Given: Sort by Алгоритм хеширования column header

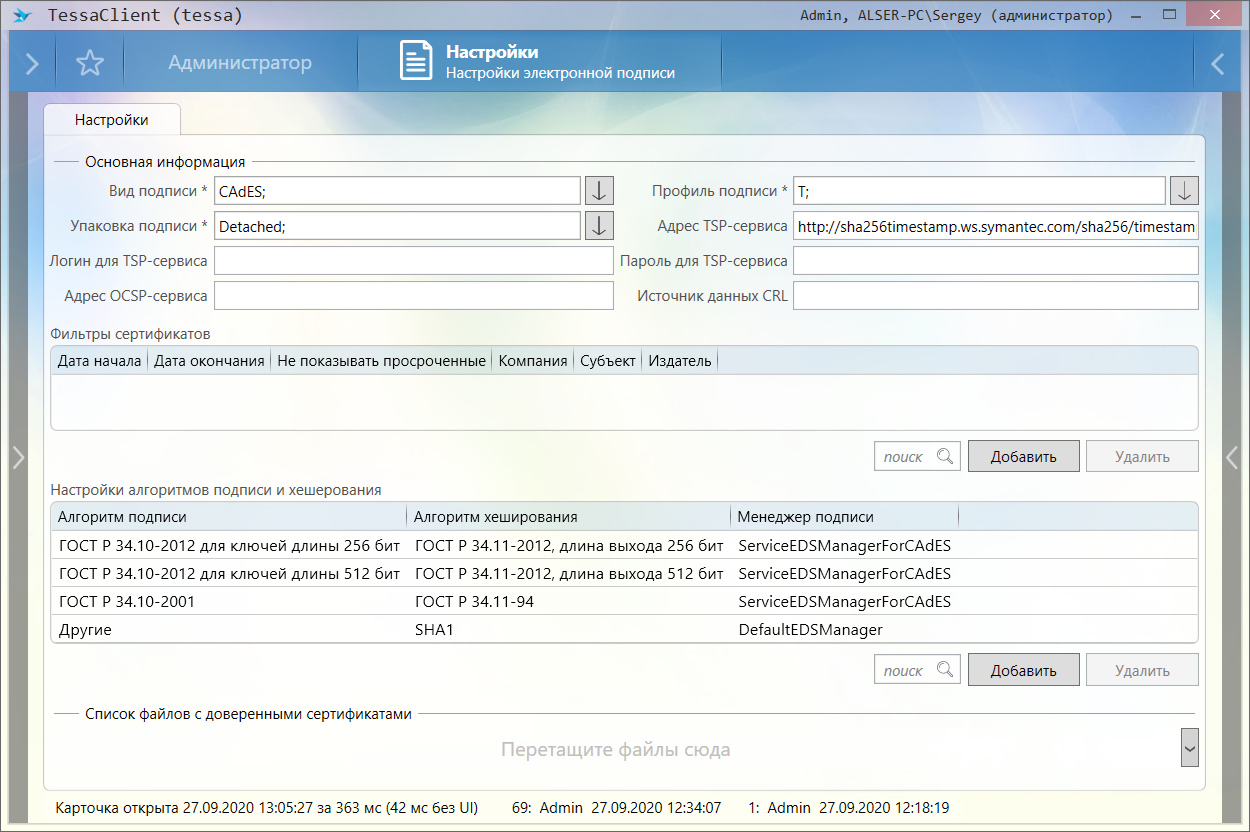Looking at the screenshot, I should coord(568,517).
